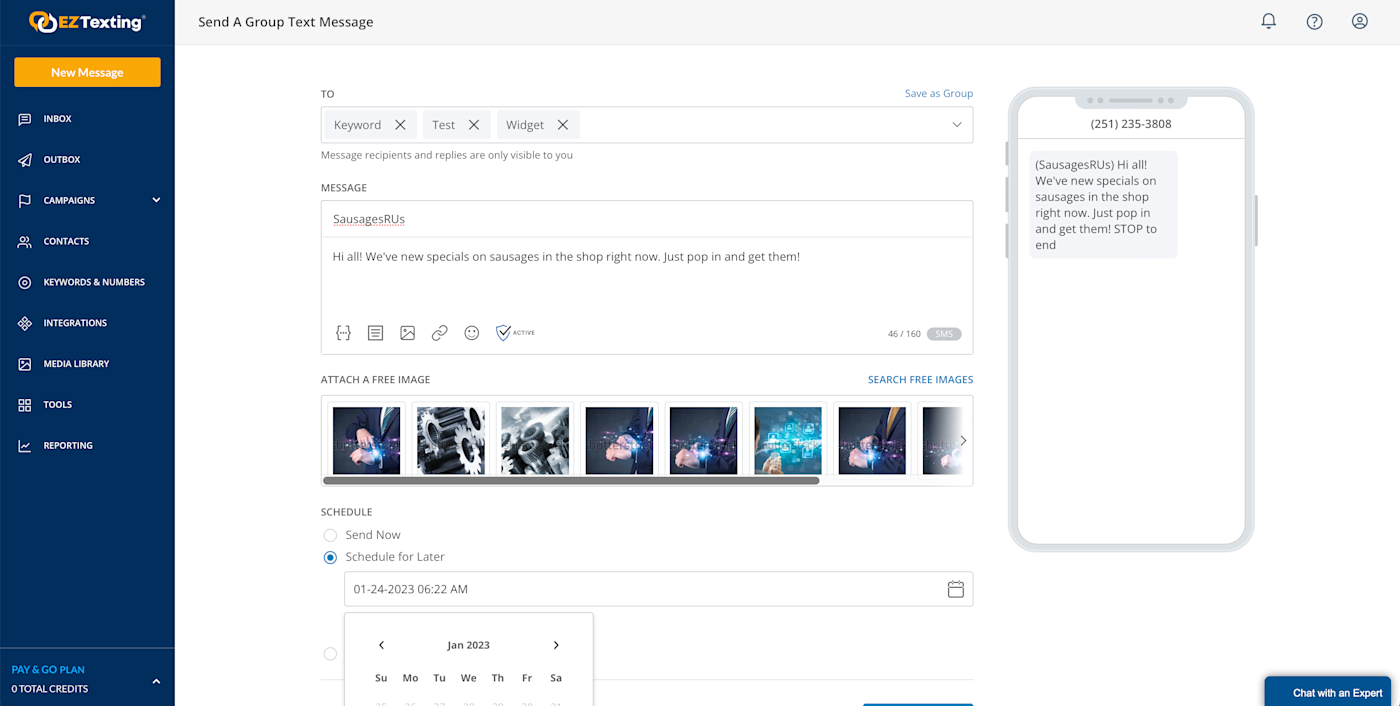This screenshot has width=1400, height=706.
Task: Click the Media Library picture icon
Action: pyautogui.click(x=25, y=365)
